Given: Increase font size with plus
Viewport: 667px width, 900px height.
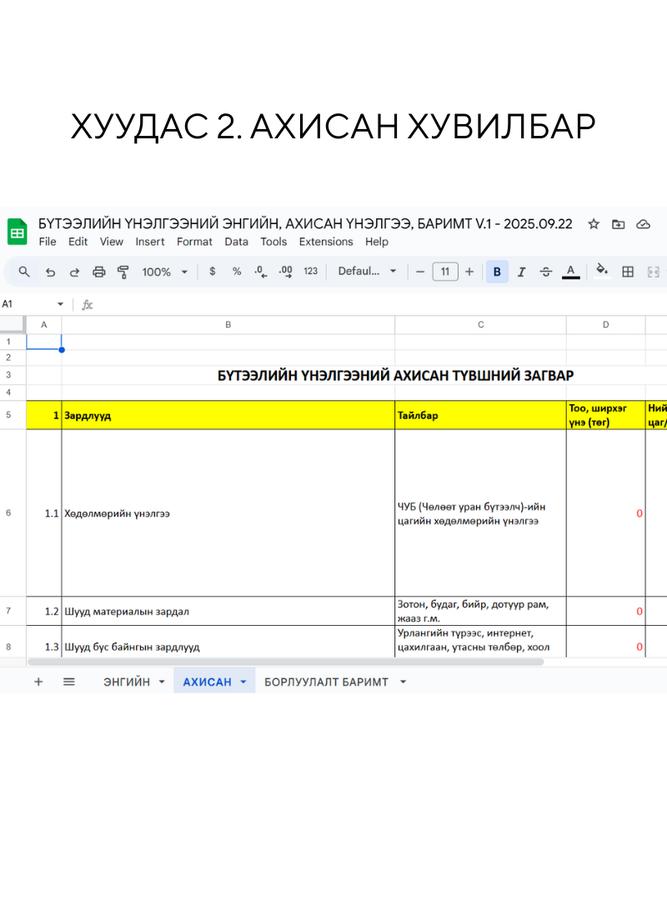Looking at the screenshot, I should [469, 271].
